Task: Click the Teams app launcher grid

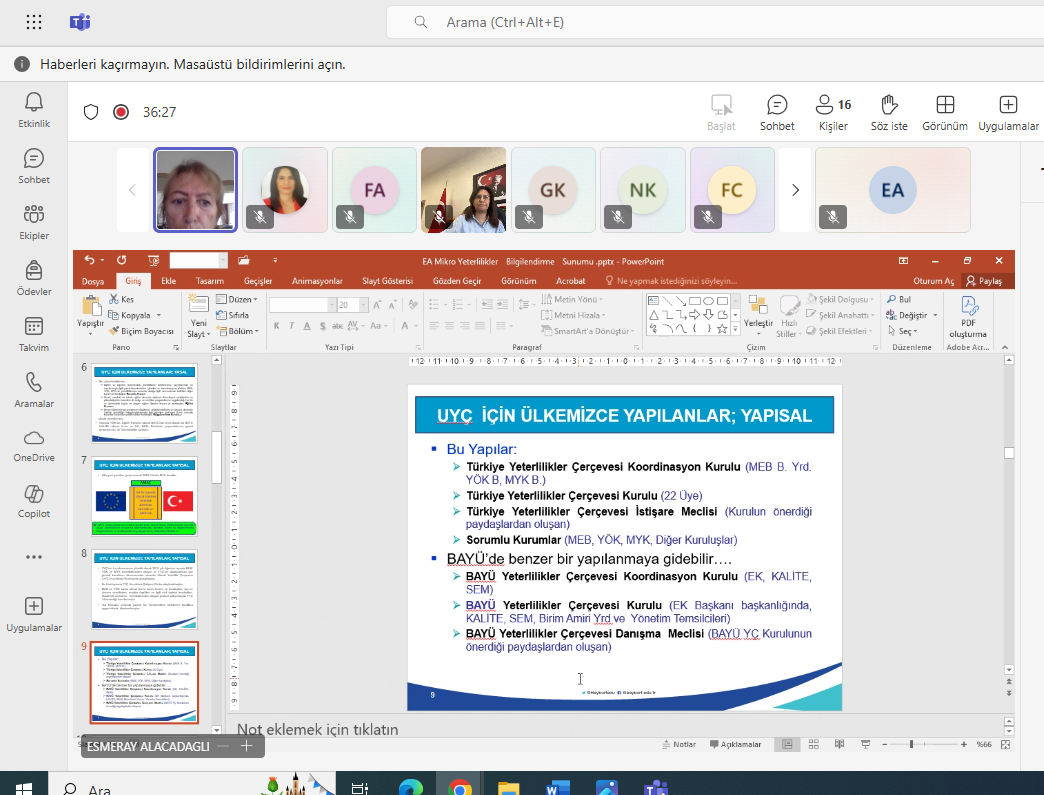Action: pyautogui.click(x=34, y=22)
